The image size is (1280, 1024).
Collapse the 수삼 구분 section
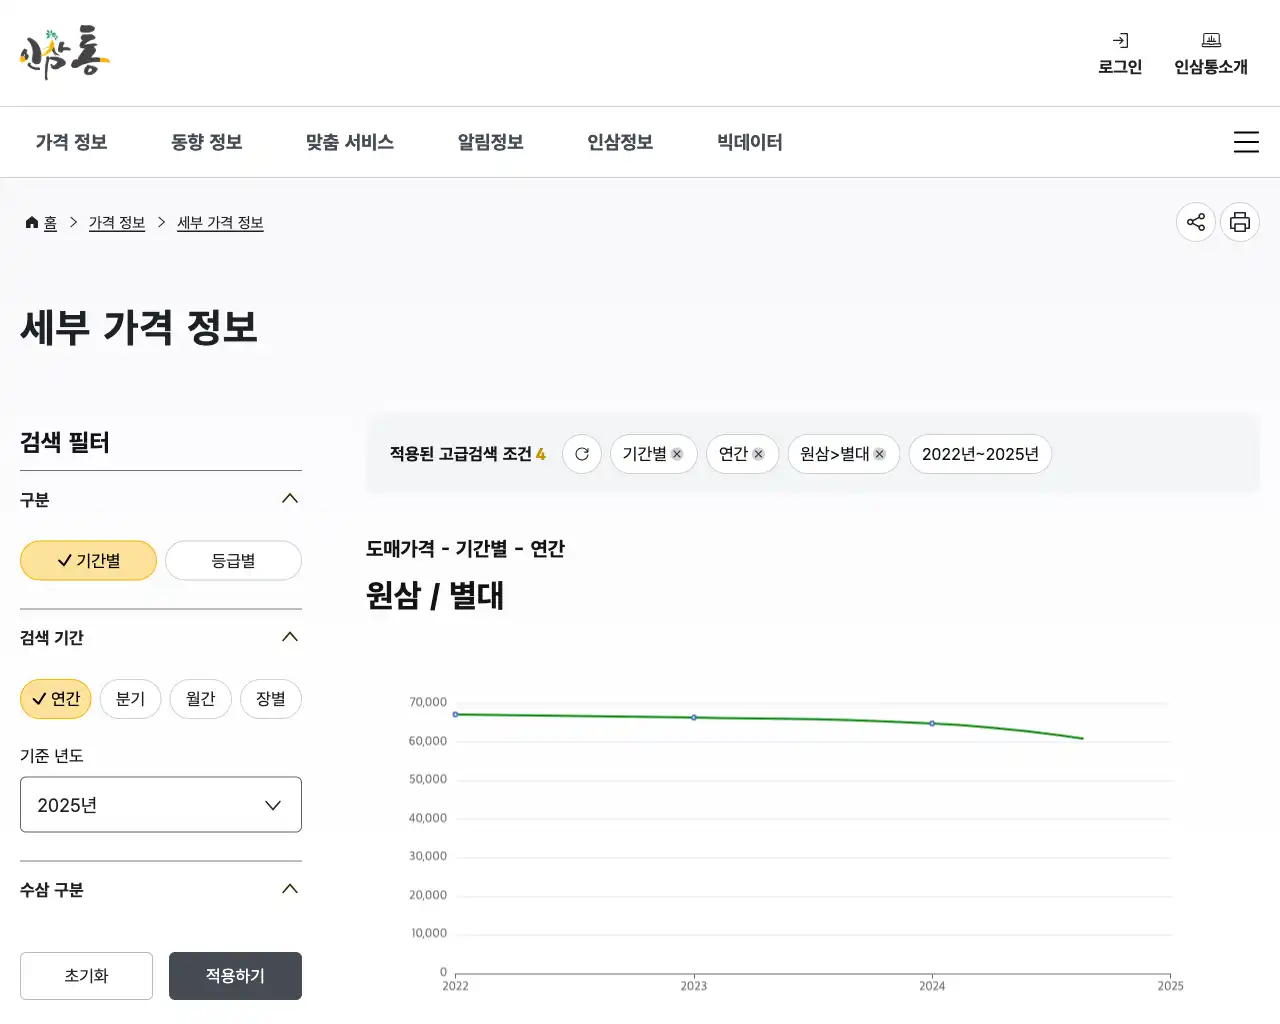(x=290, y=889)
